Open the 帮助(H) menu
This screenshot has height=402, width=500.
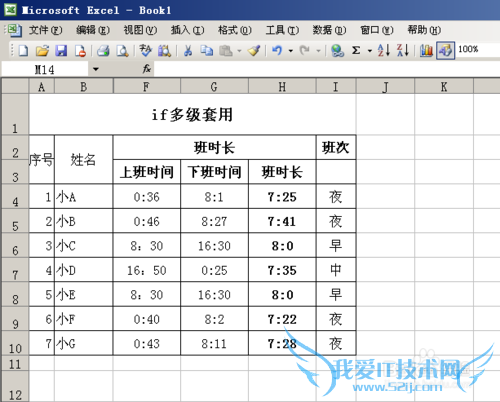click(x=424, y=30)
